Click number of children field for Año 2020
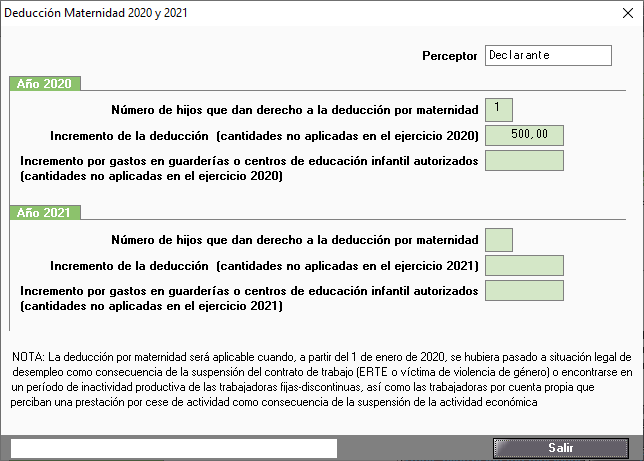This screenshot has width=644, height=461. (x=499, y=110)
